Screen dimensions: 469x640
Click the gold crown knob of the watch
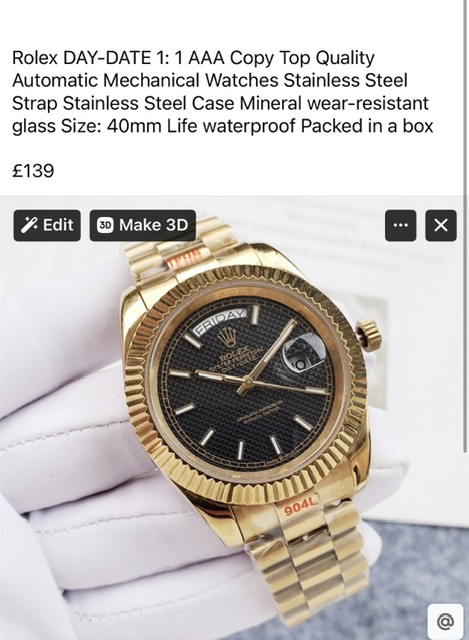370,335
